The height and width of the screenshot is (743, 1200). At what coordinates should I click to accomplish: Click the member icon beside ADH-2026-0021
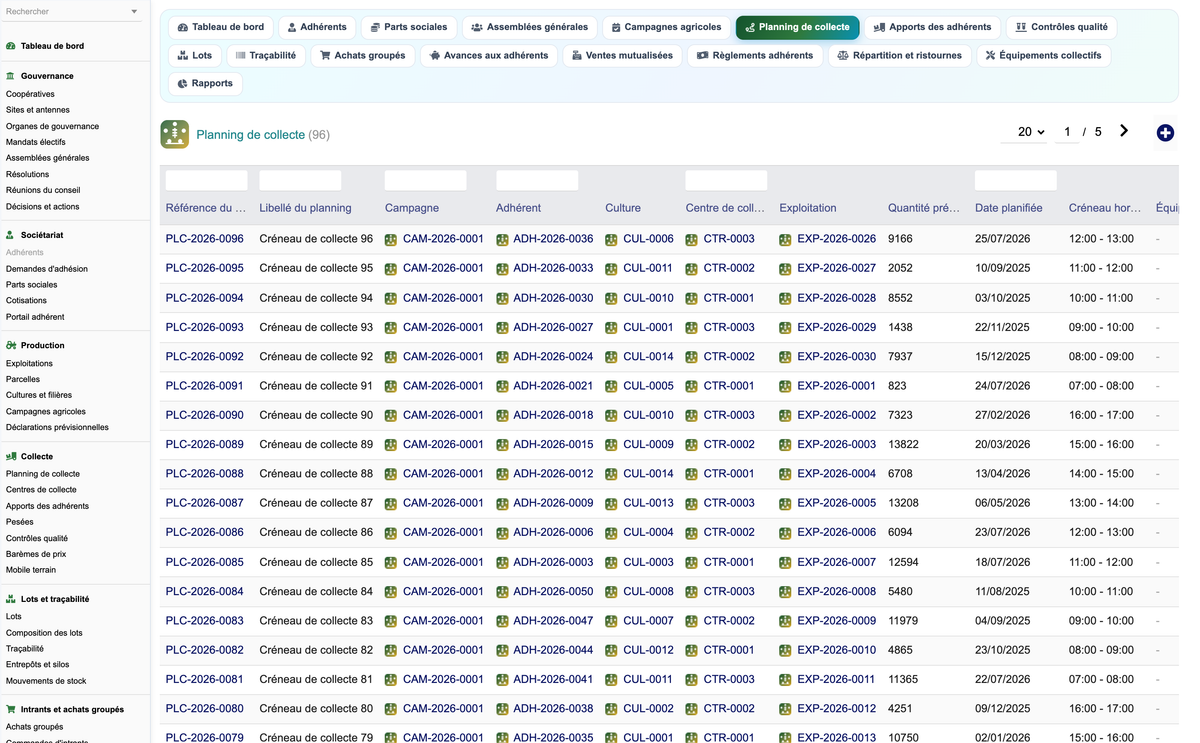[502, 386]
